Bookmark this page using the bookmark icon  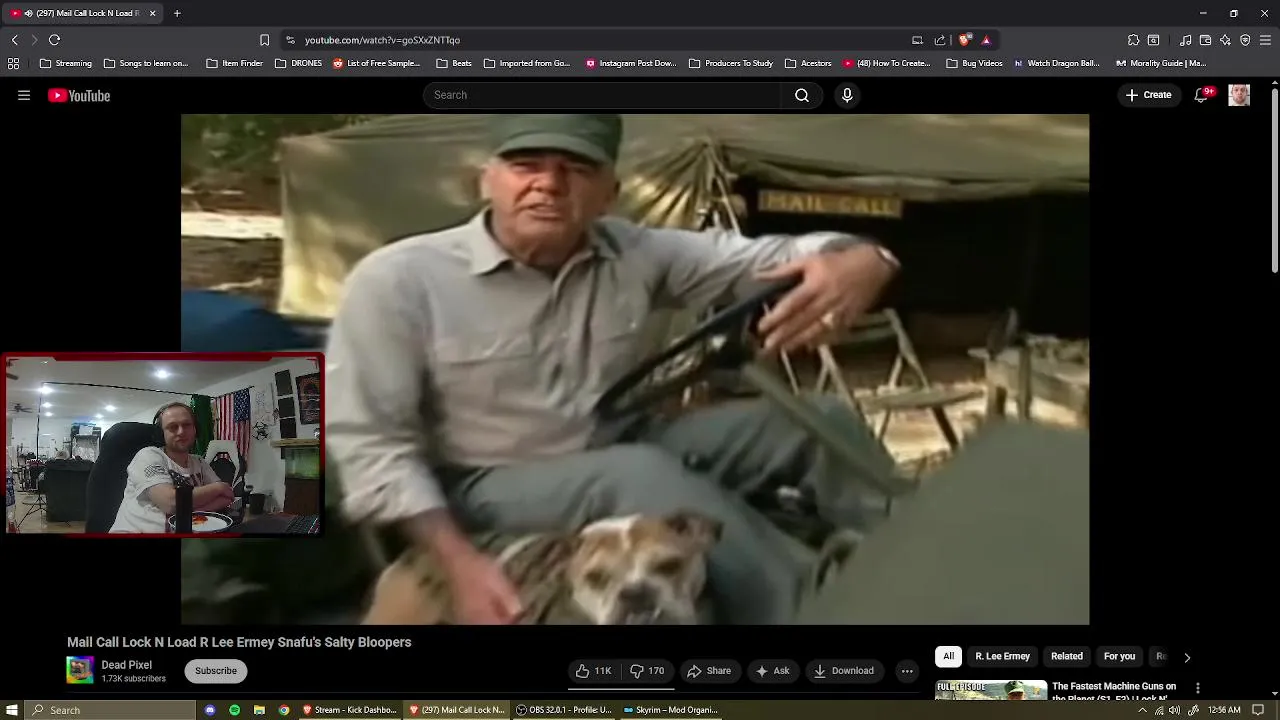[x=264, y=40]
